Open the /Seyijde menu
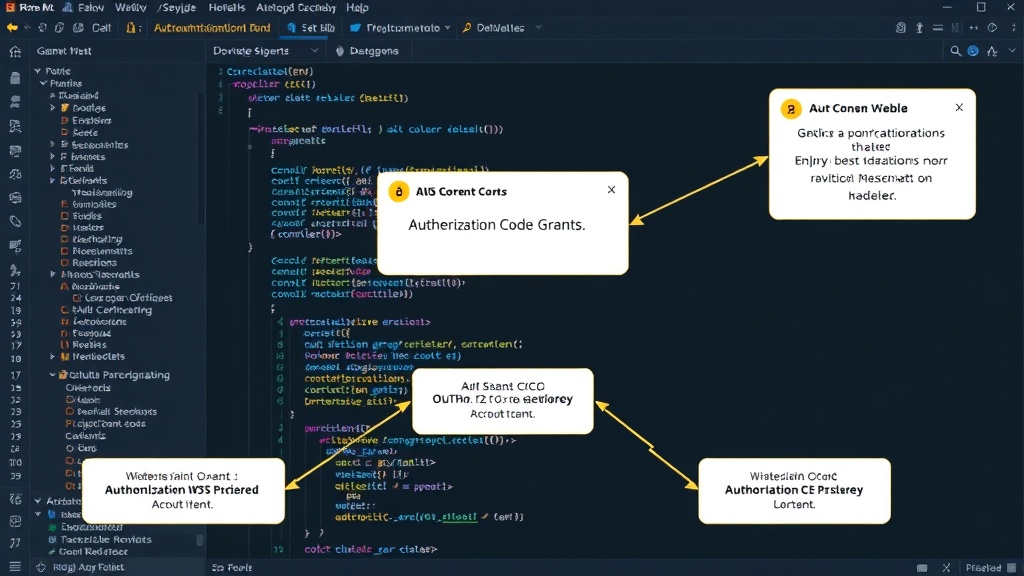Screen dimensions: 1024x576 coord(176,8)
